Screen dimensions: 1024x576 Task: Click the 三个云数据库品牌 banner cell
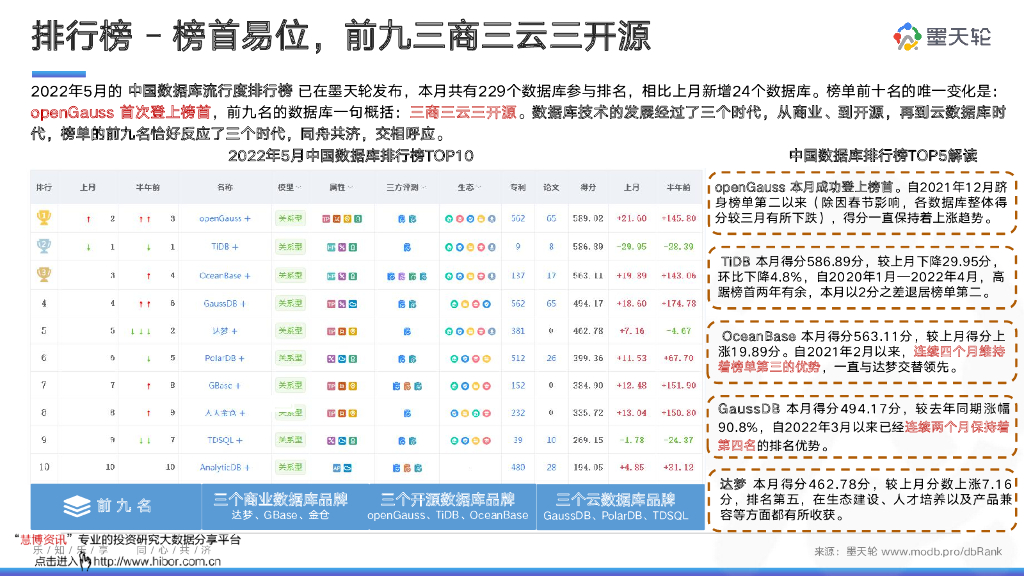pos(620,507)
